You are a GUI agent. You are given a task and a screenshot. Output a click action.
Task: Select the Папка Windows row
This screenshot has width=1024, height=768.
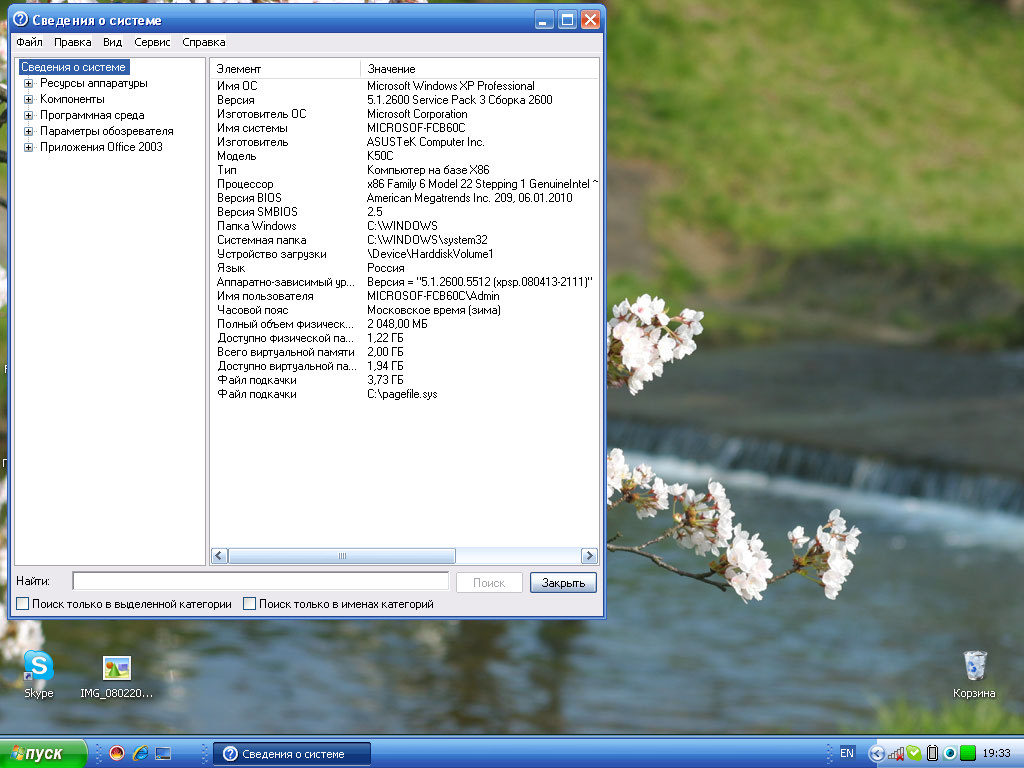pyautogui.click(x=404, y=226)
